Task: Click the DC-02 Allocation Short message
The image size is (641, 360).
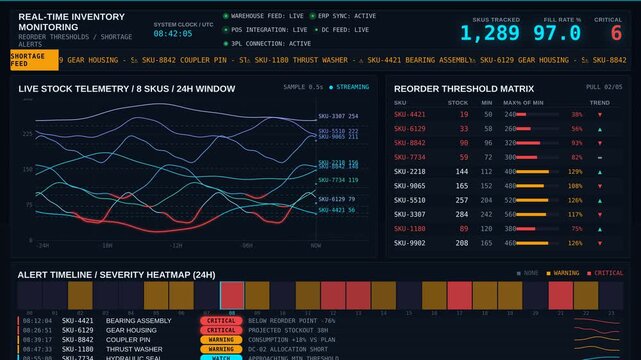Action: (x=288, y=349)
